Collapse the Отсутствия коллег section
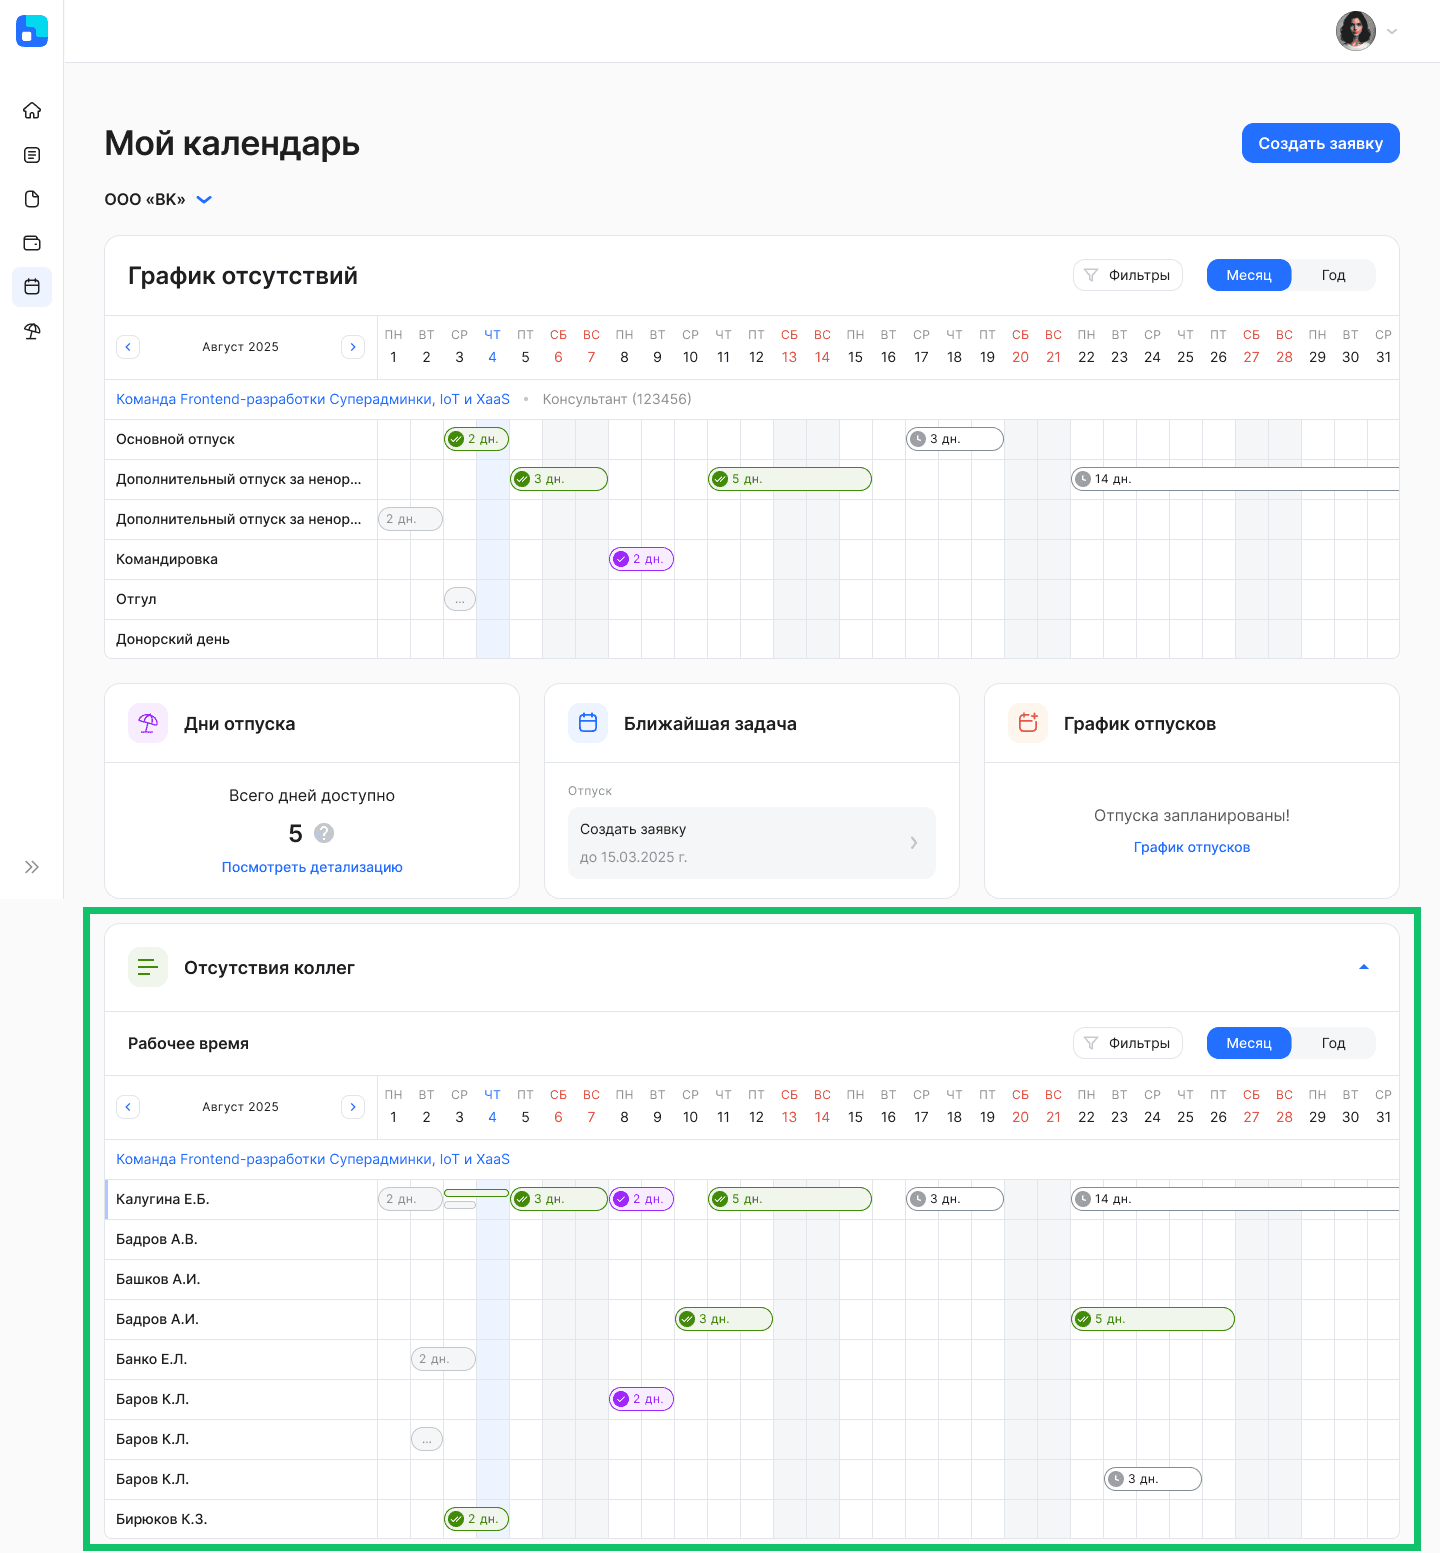1440x1553 pixels. 1364,967
